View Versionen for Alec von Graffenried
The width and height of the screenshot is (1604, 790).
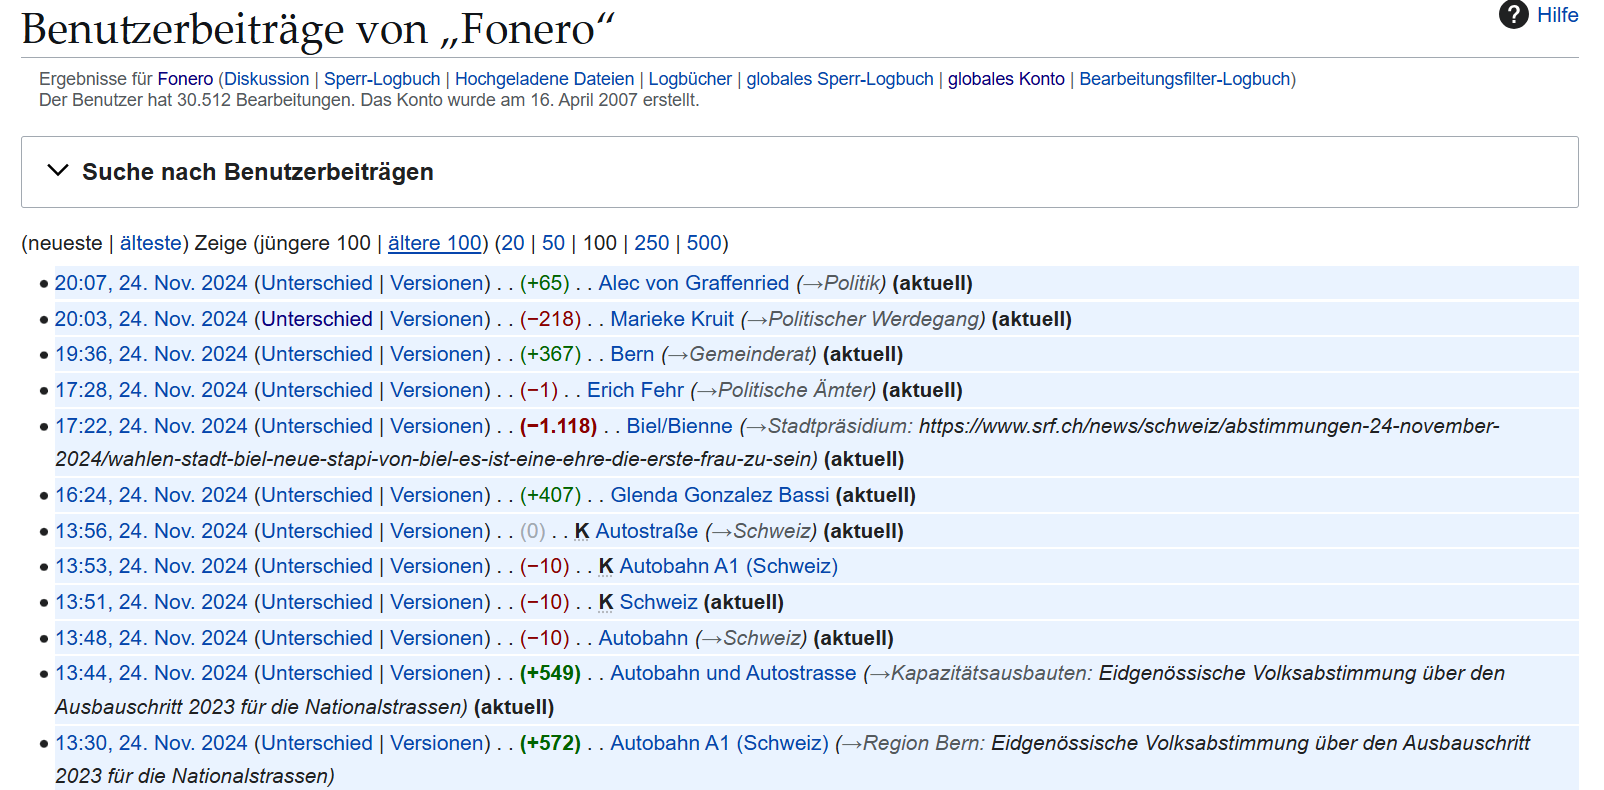pyautogui.click(x=437, y=283)
